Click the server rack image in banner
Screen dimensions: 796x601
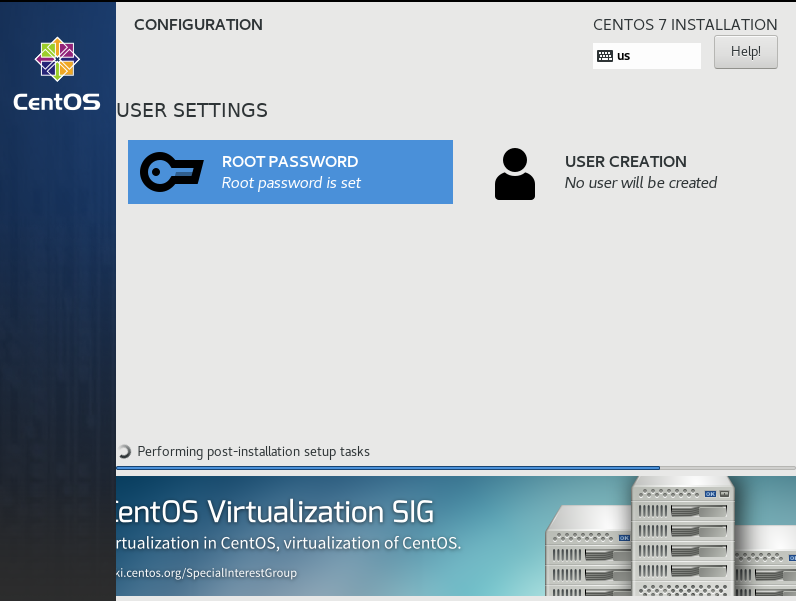pyautogui.click(x=670, y=540)
